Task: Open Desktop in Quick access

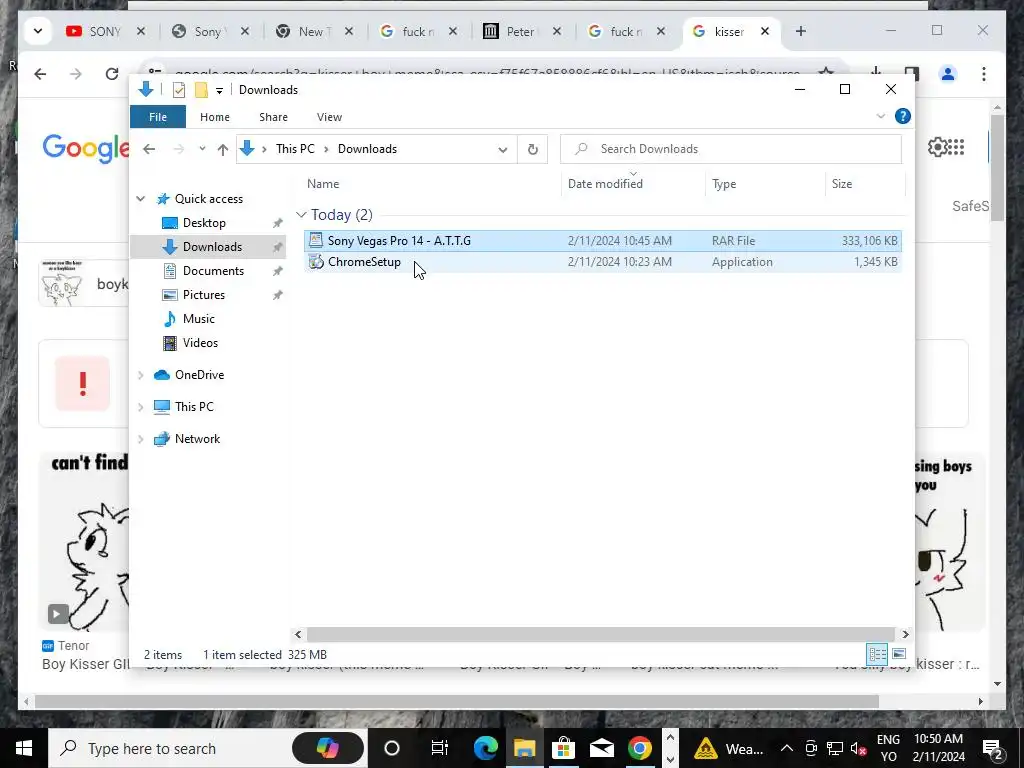Action: pyautogui.click(x=204, y=223)
